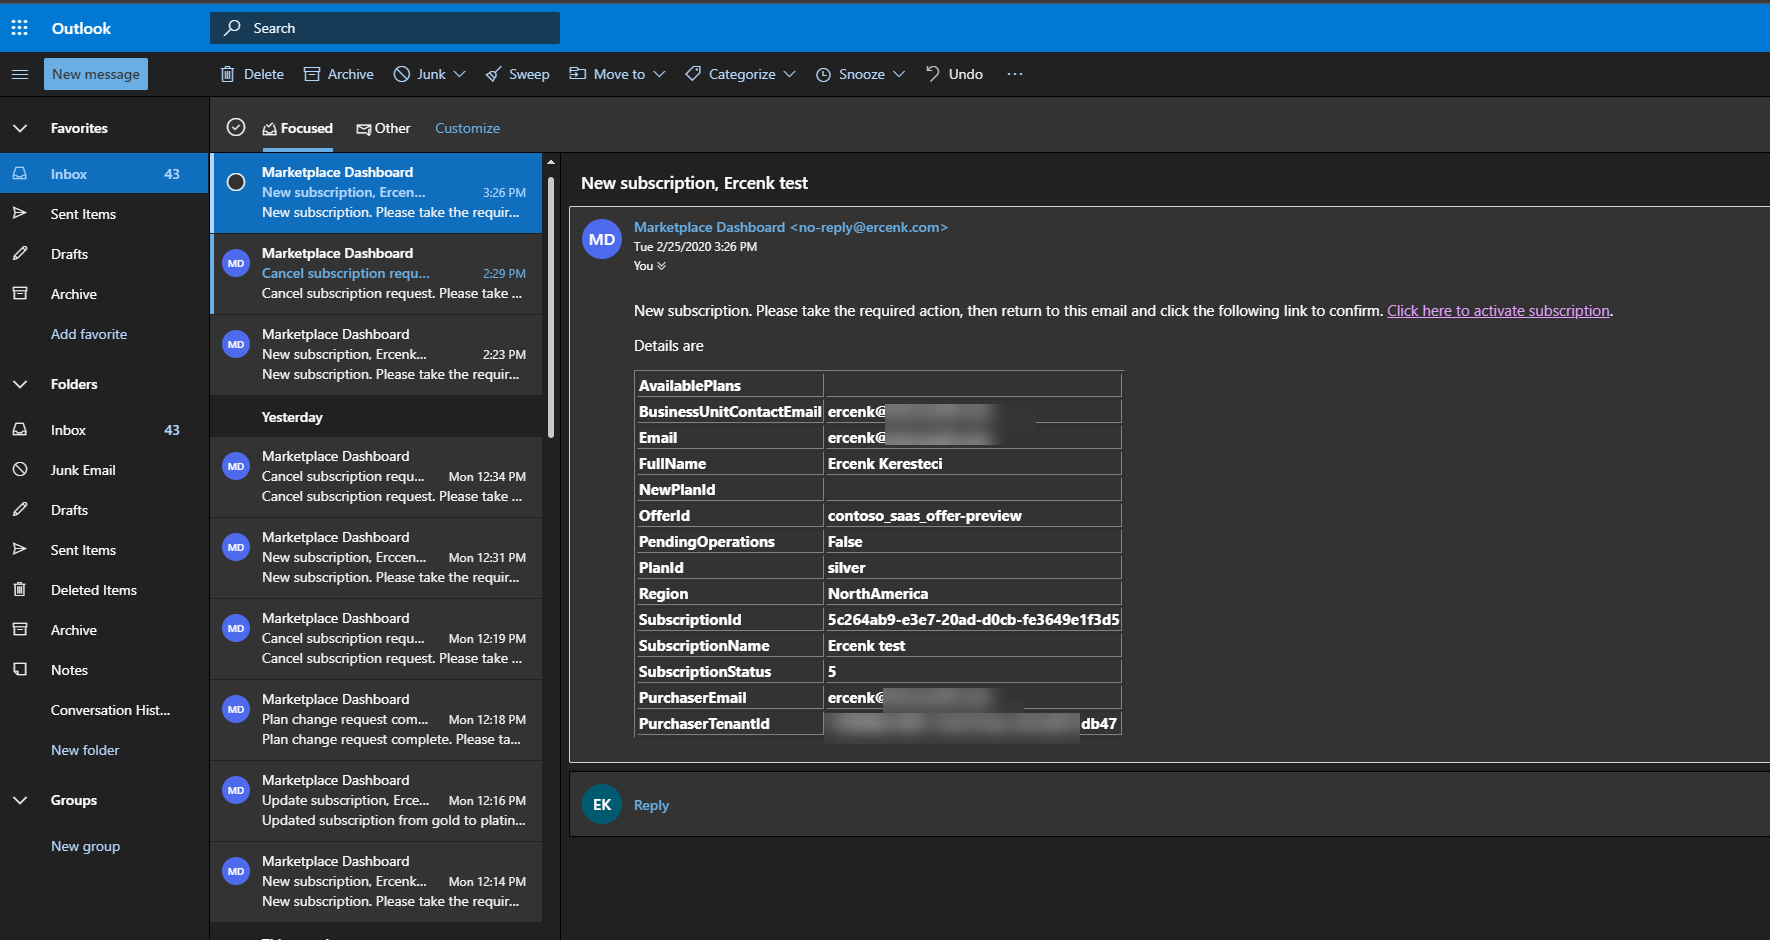Click the Snooze clock icon
The width and height of the screenshot is (1770, 940).
click(823, 75)
